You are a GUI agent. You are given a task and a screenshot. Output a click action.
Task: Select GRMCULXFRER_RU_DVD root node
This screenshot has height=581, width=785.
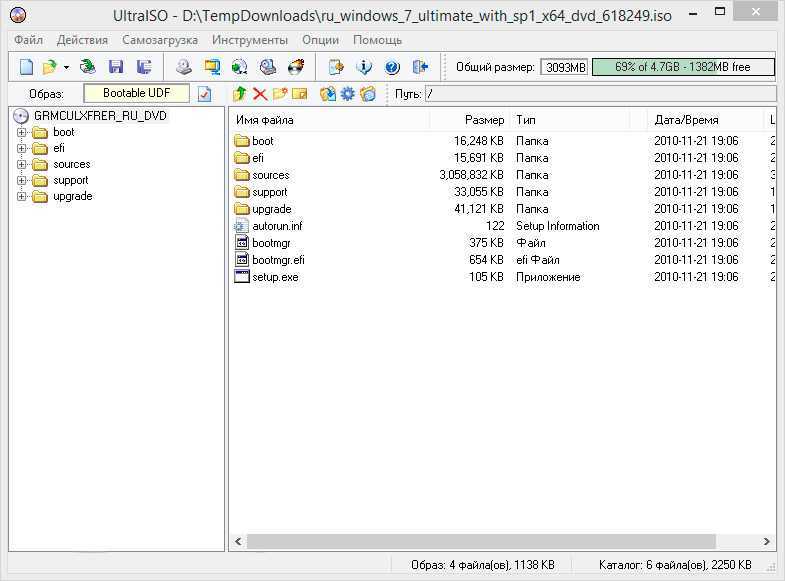tap(100, 116)
